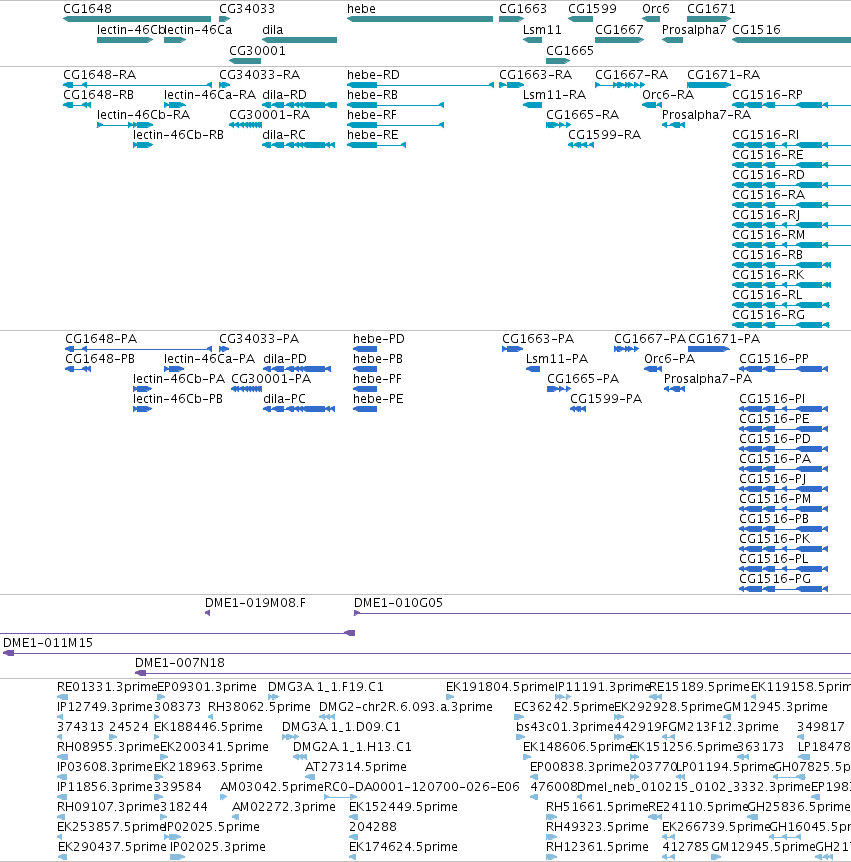The height and width of the screenshot is (862, 851).
Task: Open protein CG1516-PP label
Action: [773, 358]
